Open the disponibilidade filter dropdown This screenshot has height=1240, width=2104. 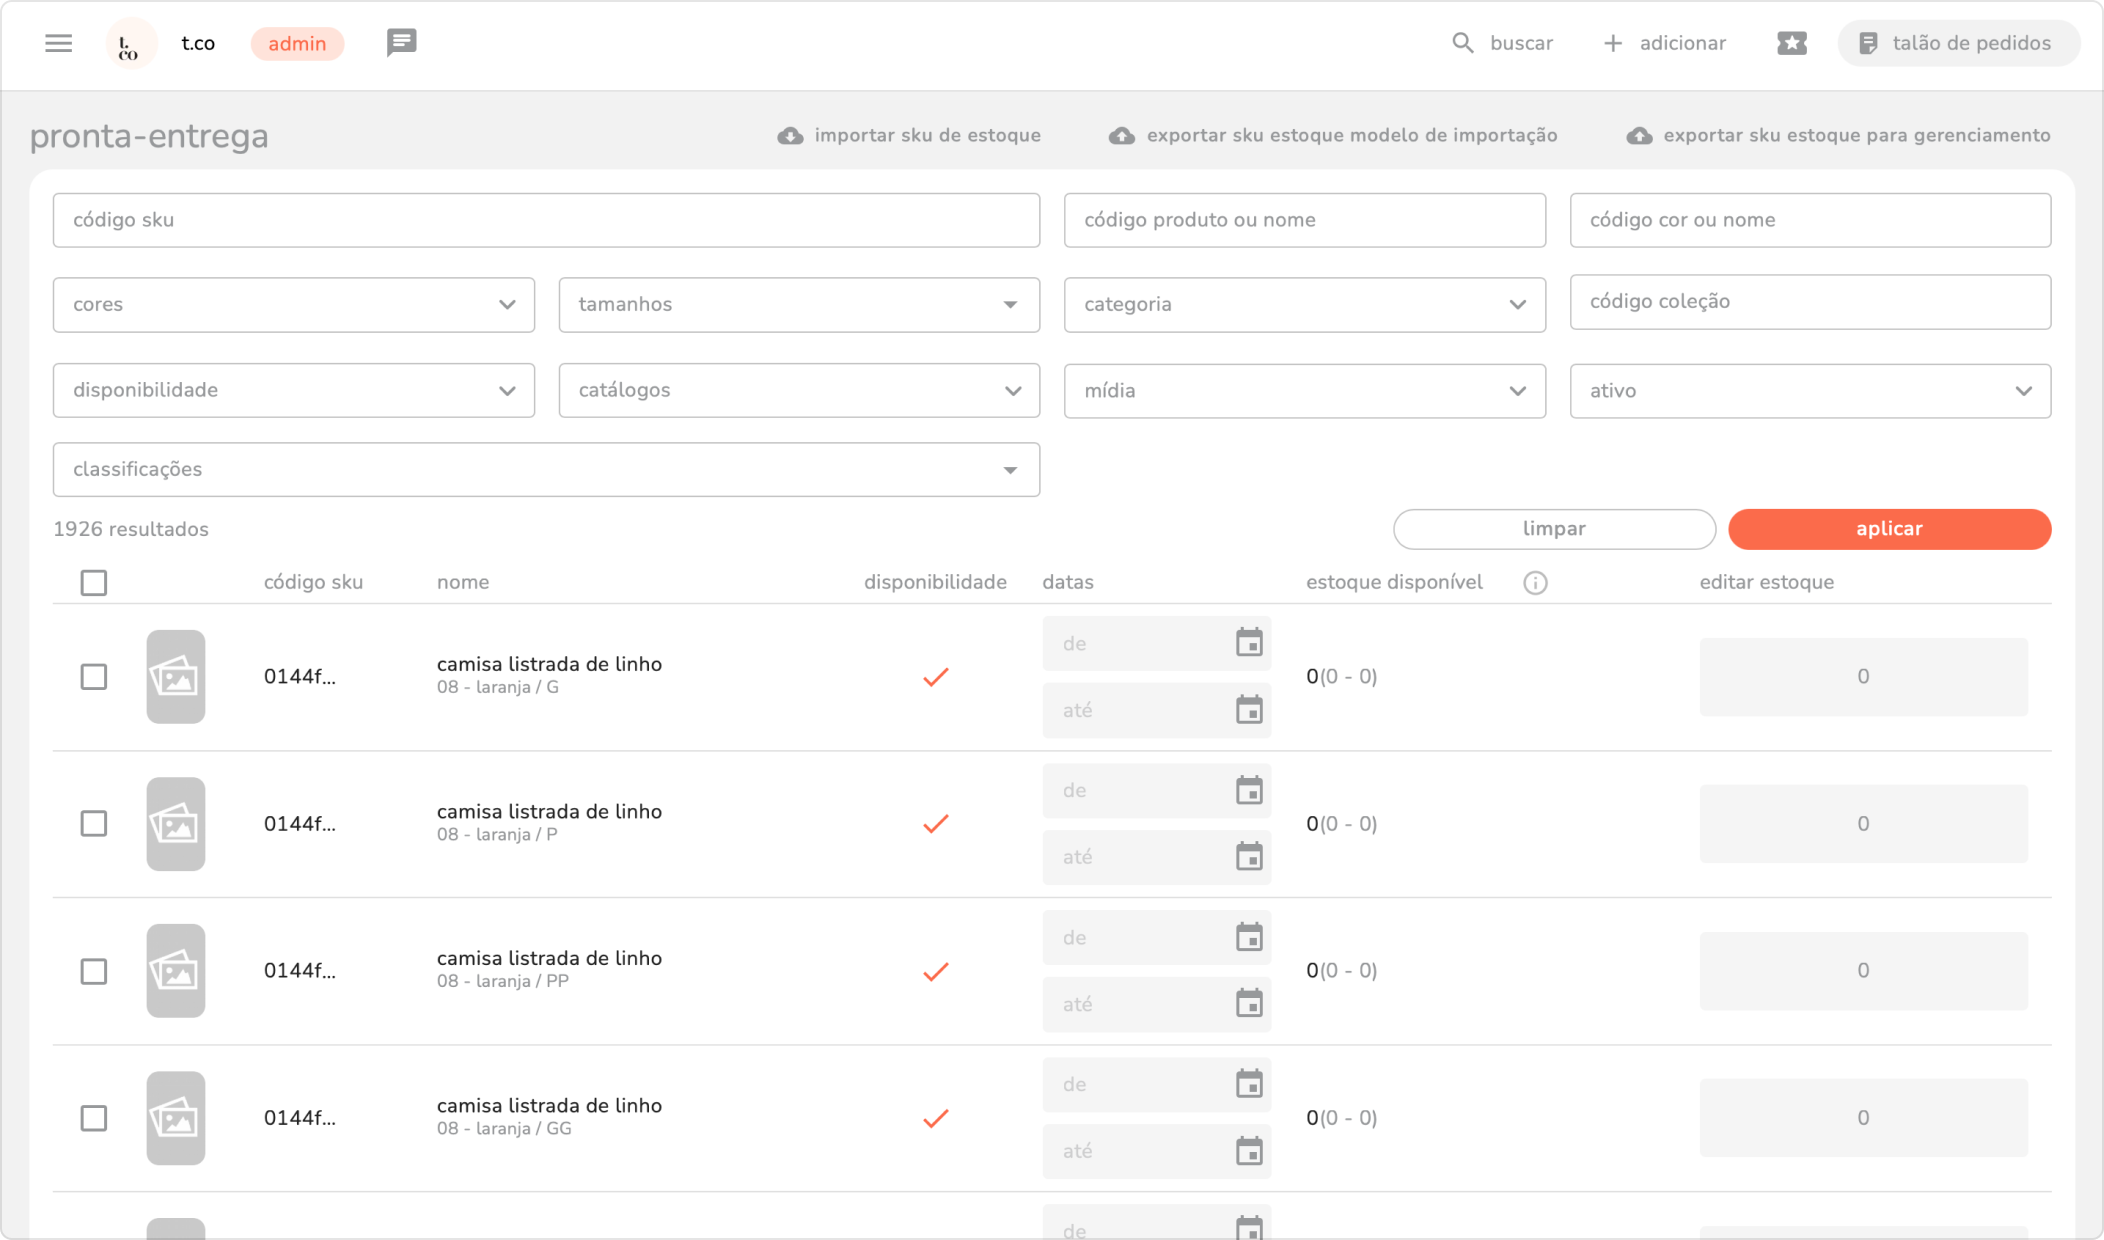click(293, 390)
